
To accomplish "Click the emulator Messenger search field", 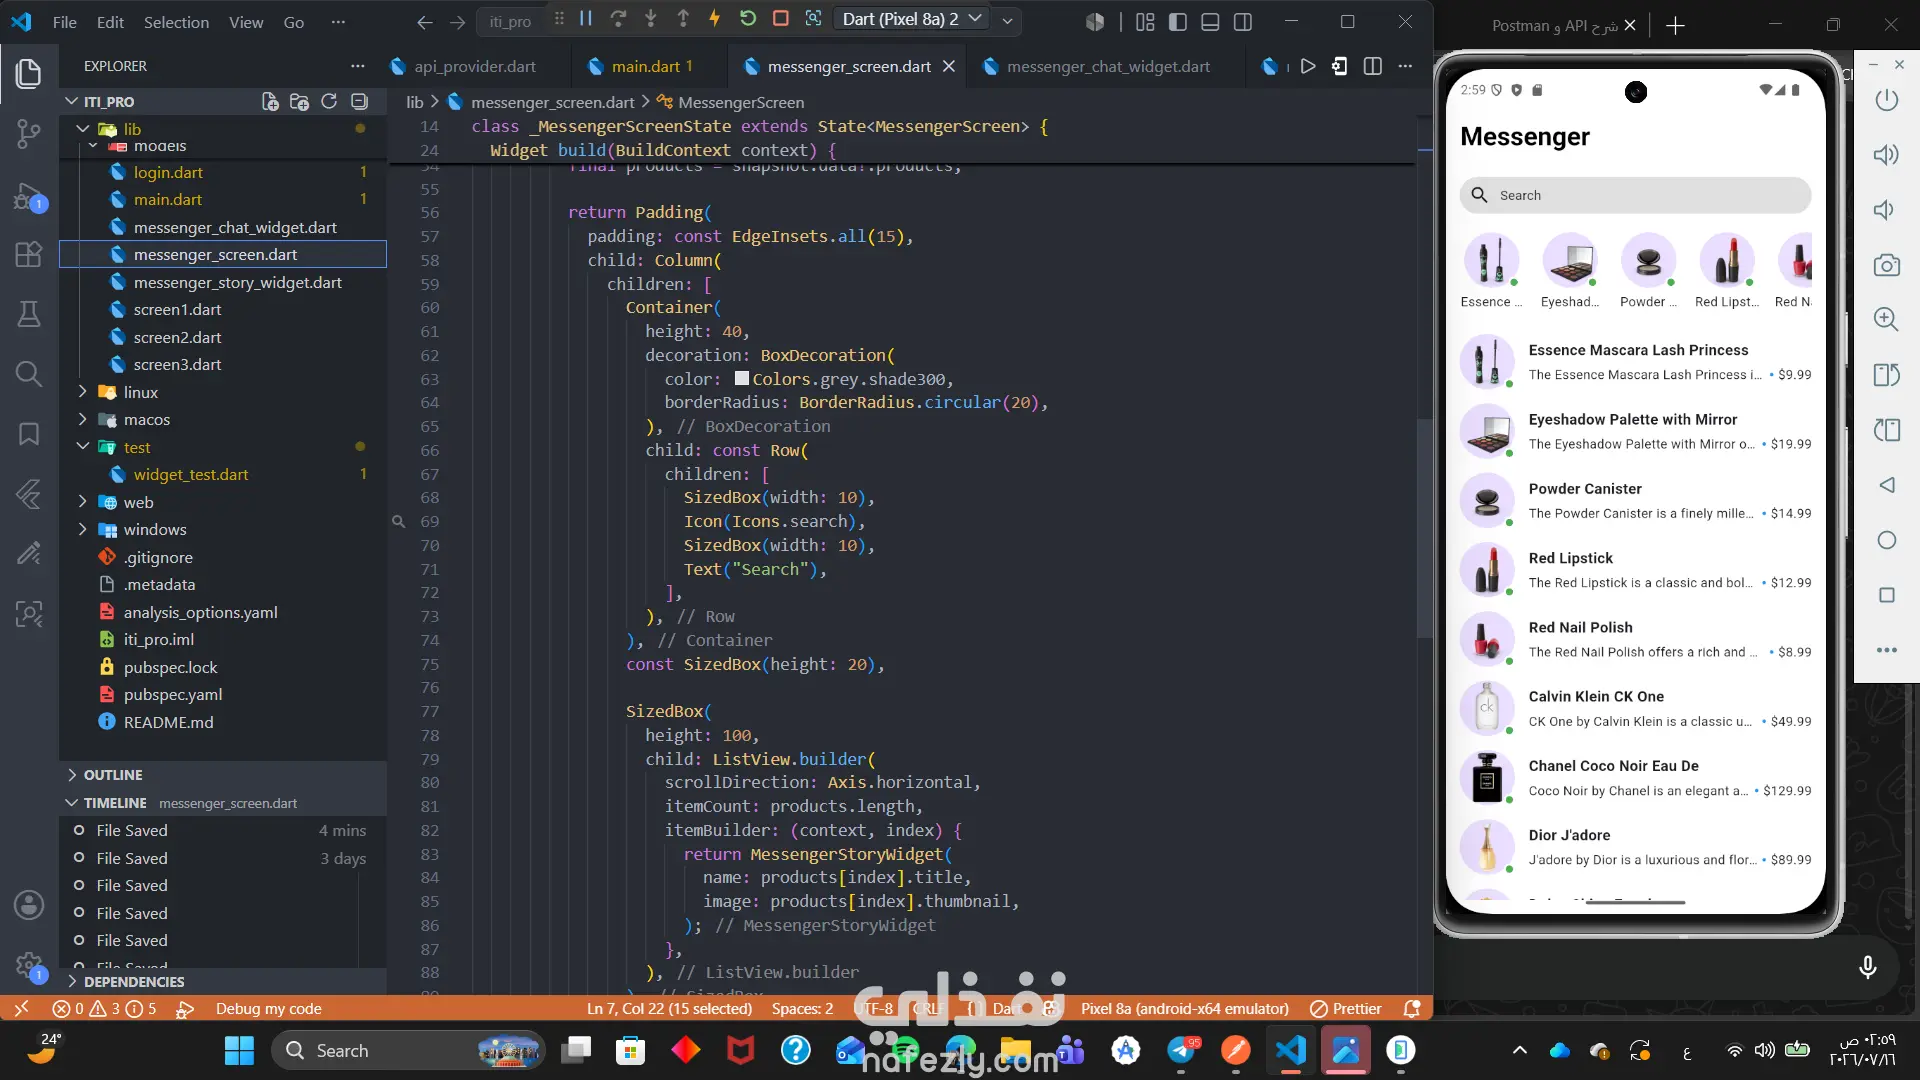I will (x=1635, y=195).
